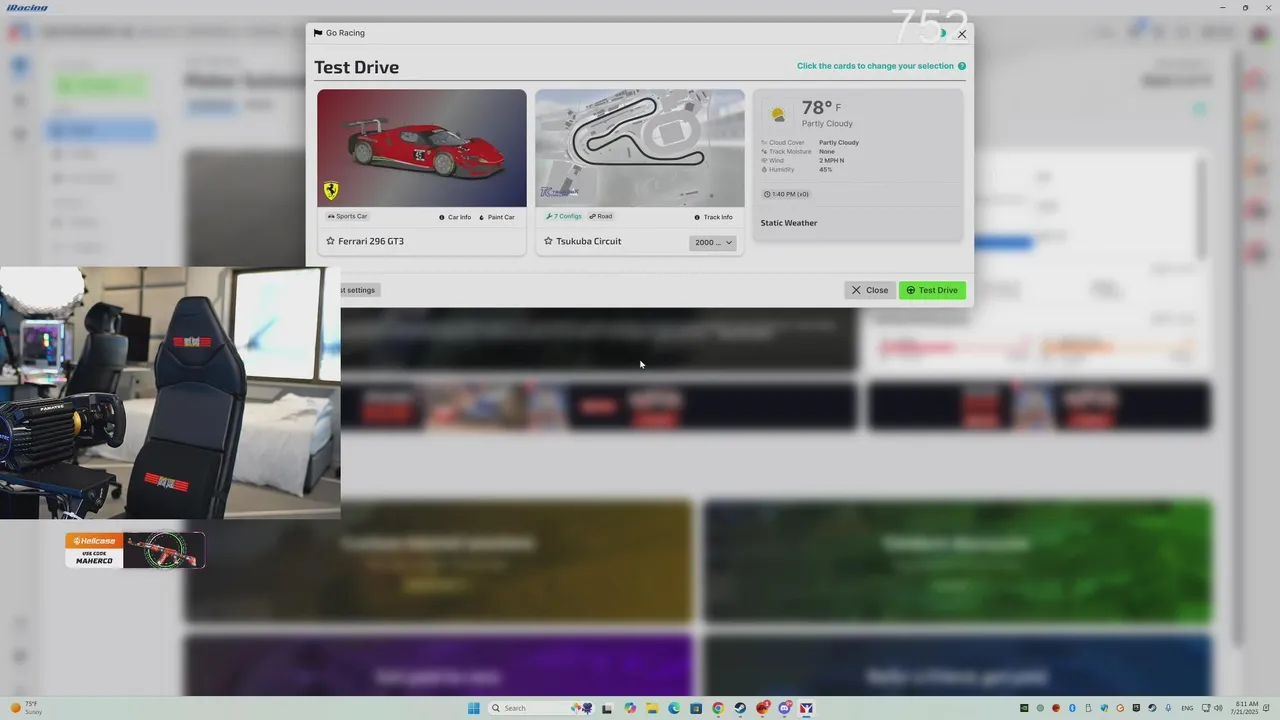Click the 7 Configs tag

563,216
